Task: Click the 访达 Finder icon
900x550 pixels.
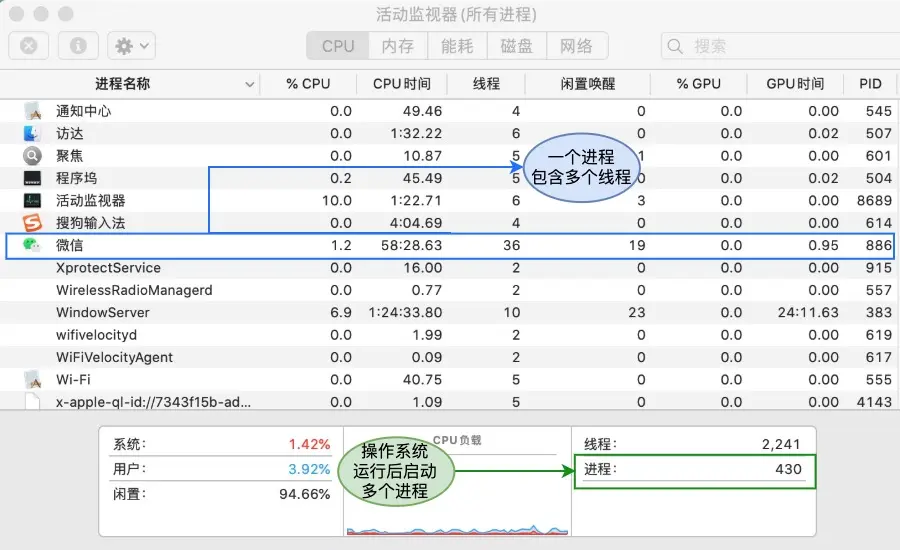Action: click(x=32, y=133)
